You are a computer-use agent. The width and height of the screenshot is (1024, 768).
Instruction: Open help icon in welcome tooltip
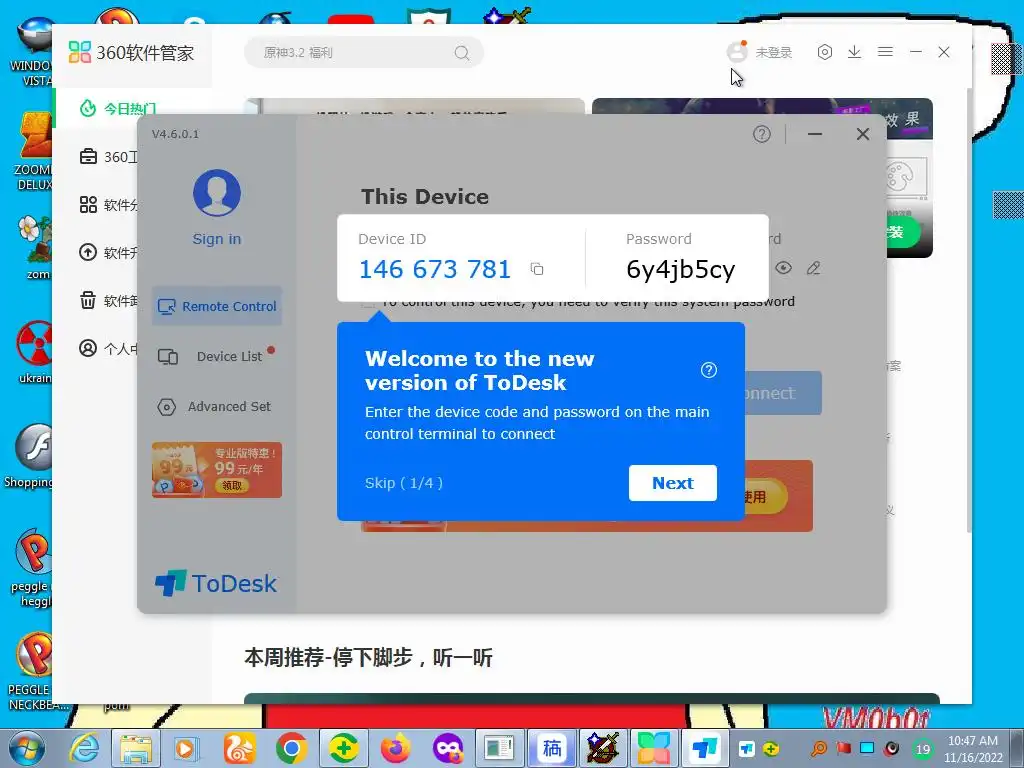click(709, 370)
